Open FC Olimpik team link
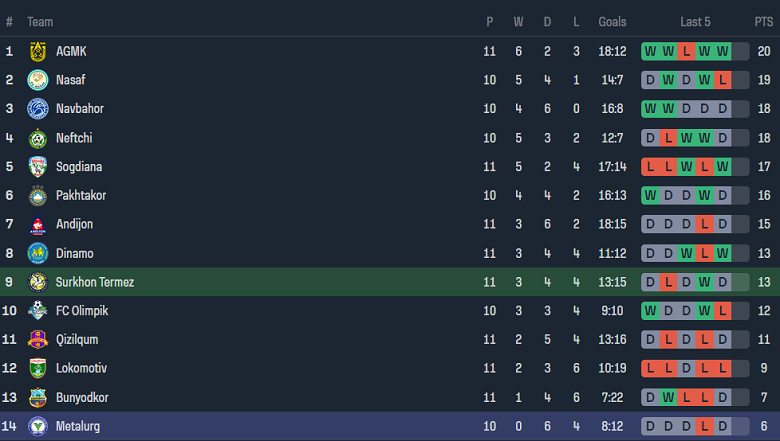 coord(82,311)
